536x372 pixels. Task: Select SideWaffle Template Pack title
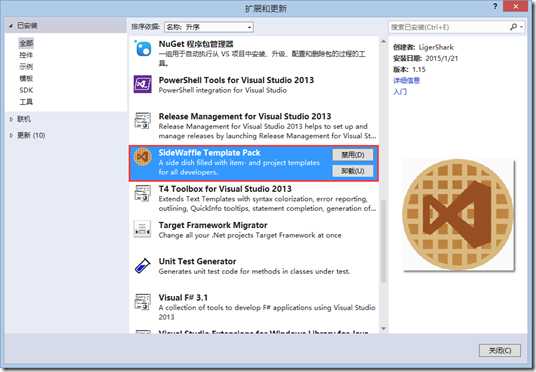[210, 152]
